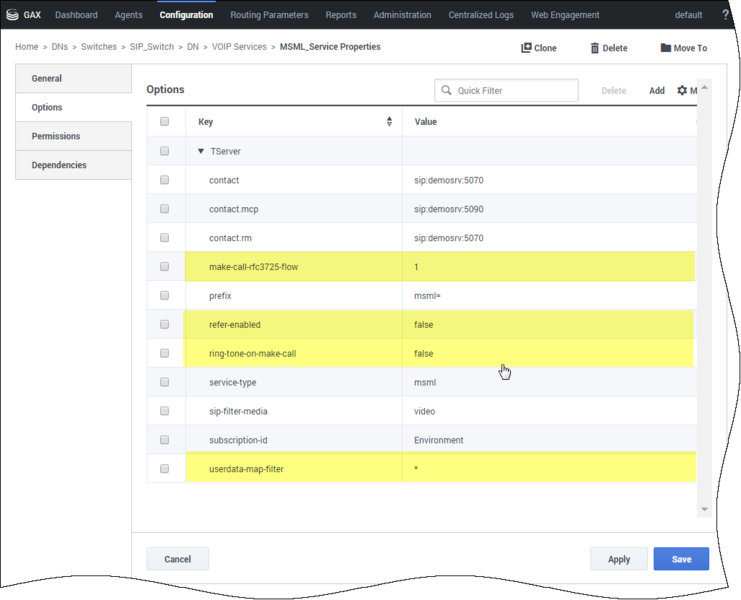Image resolution: width=741 pixels, height=600 pixels.
Task: Go to Switches breadcrumb
Action: coord(99,47)
